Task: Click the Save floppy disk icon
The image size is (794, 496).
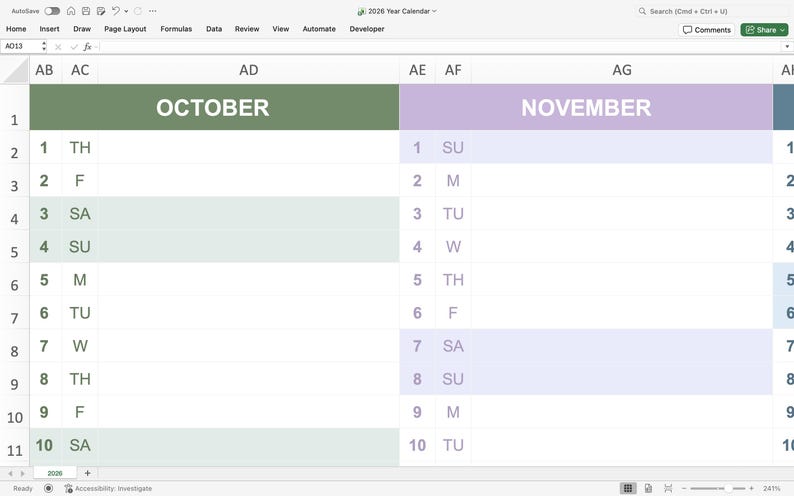Action: point(86,11)
